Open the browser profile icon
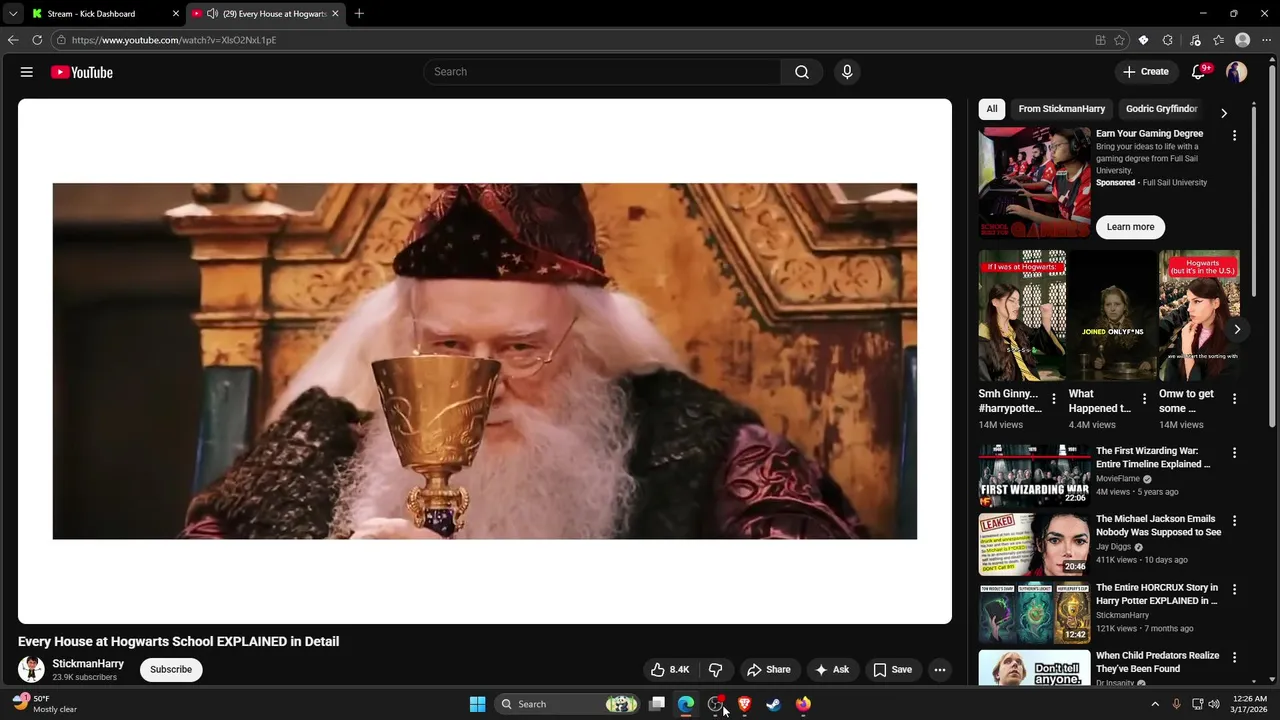 1243,40
